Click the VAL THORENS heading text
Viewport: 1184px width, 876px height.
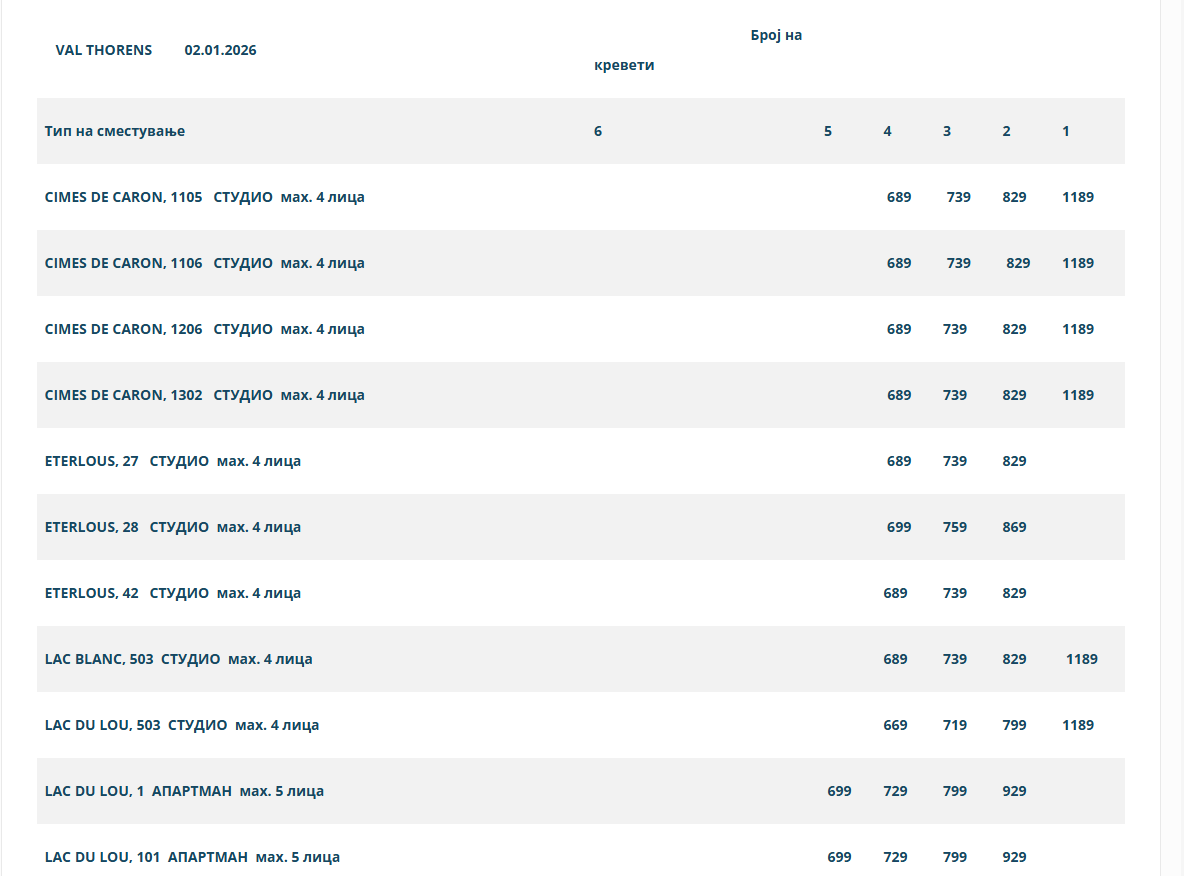pos(104,50)
